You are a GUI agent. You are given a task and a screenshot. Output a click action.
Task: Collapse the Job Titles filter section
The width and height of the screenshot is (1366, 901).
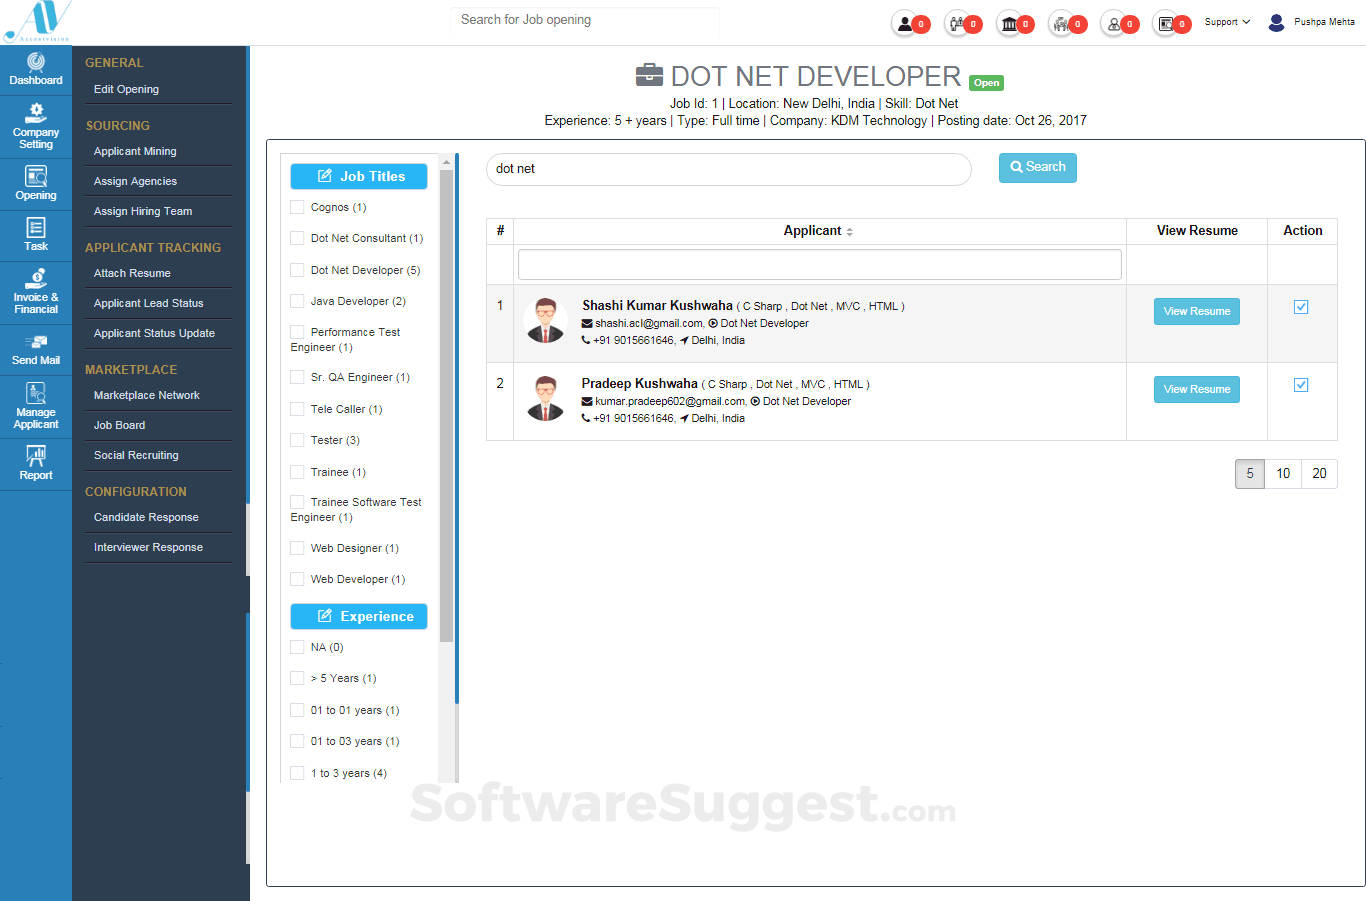coord(359,176)
